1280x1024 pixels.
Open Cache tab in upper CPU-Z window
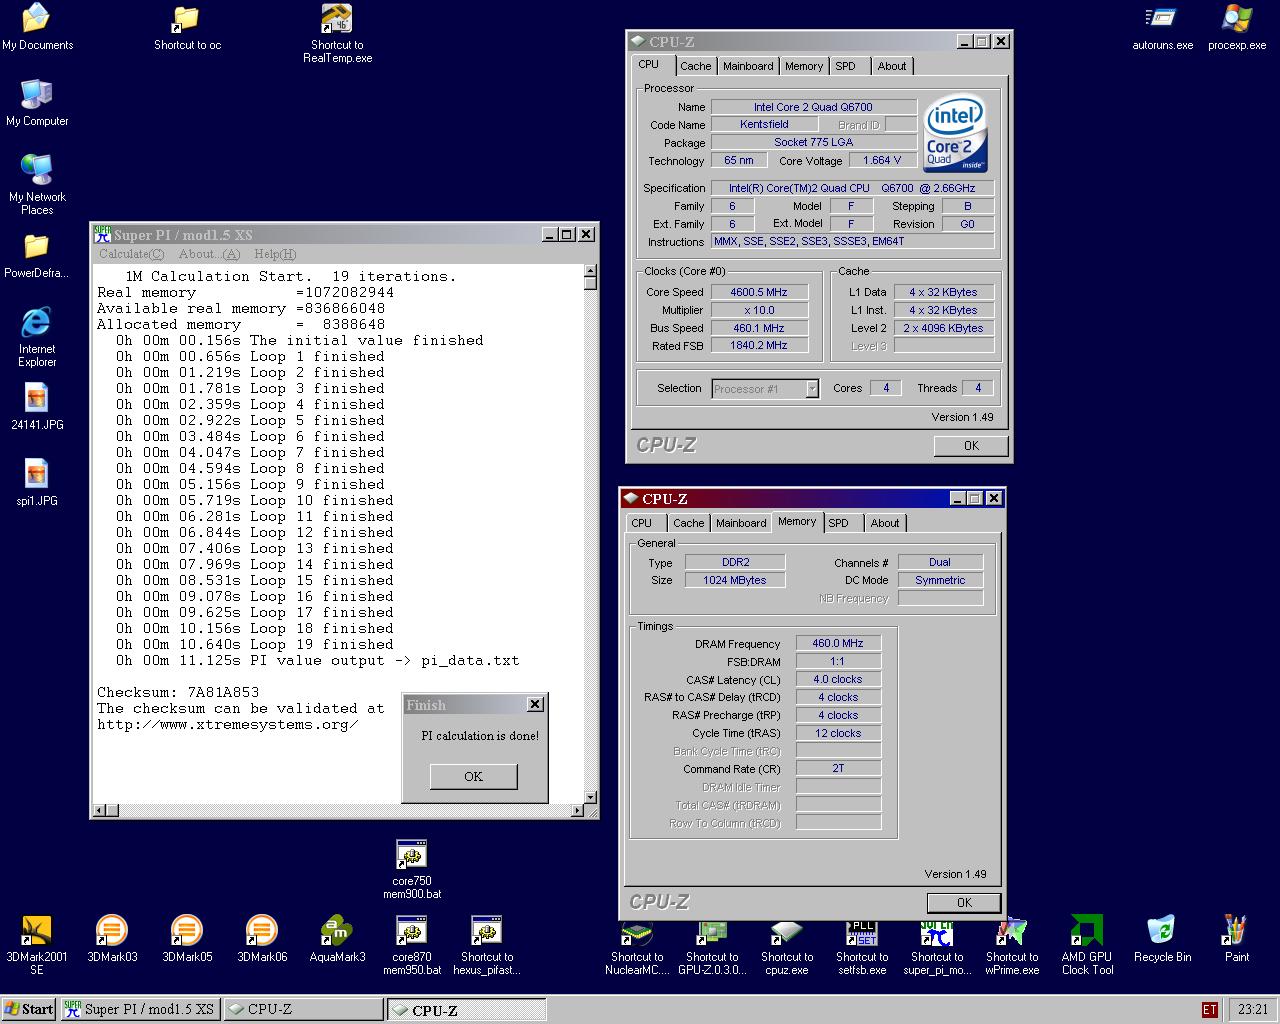696,66
